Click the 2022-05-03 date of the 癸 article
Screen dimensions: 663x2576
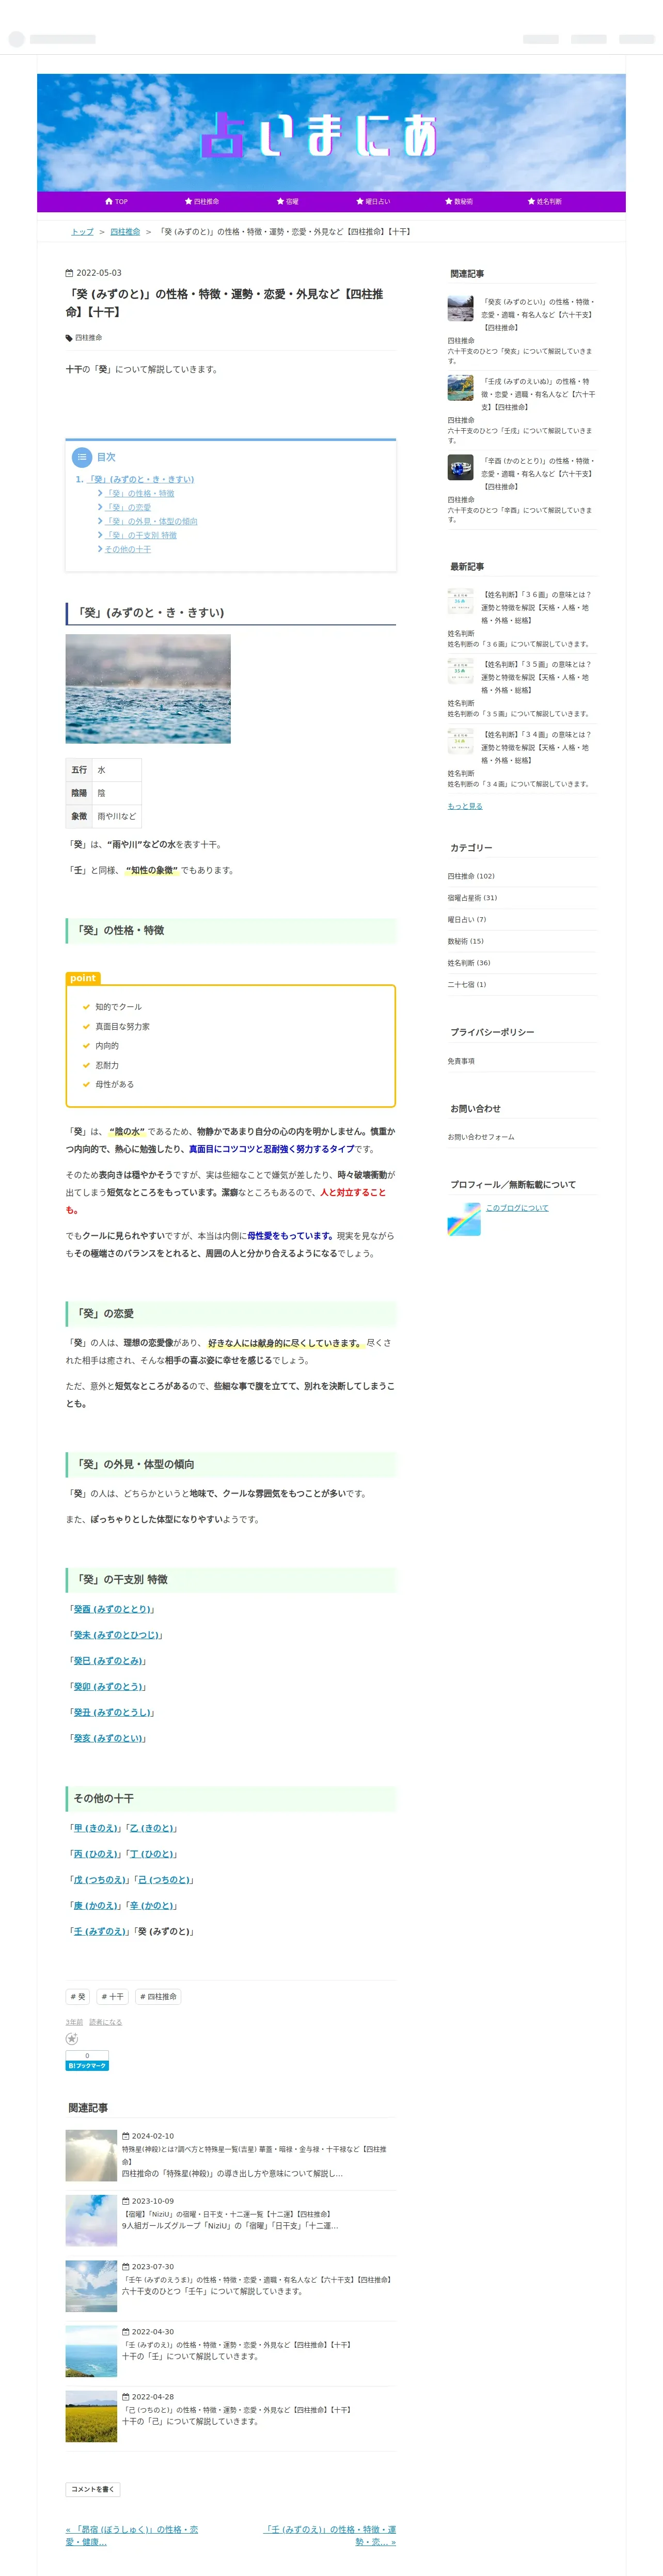click(98, 273)
